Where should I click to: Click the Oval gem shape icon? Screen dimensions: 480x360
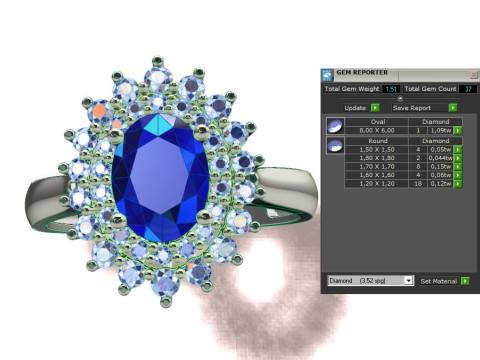tap(335, 126)
